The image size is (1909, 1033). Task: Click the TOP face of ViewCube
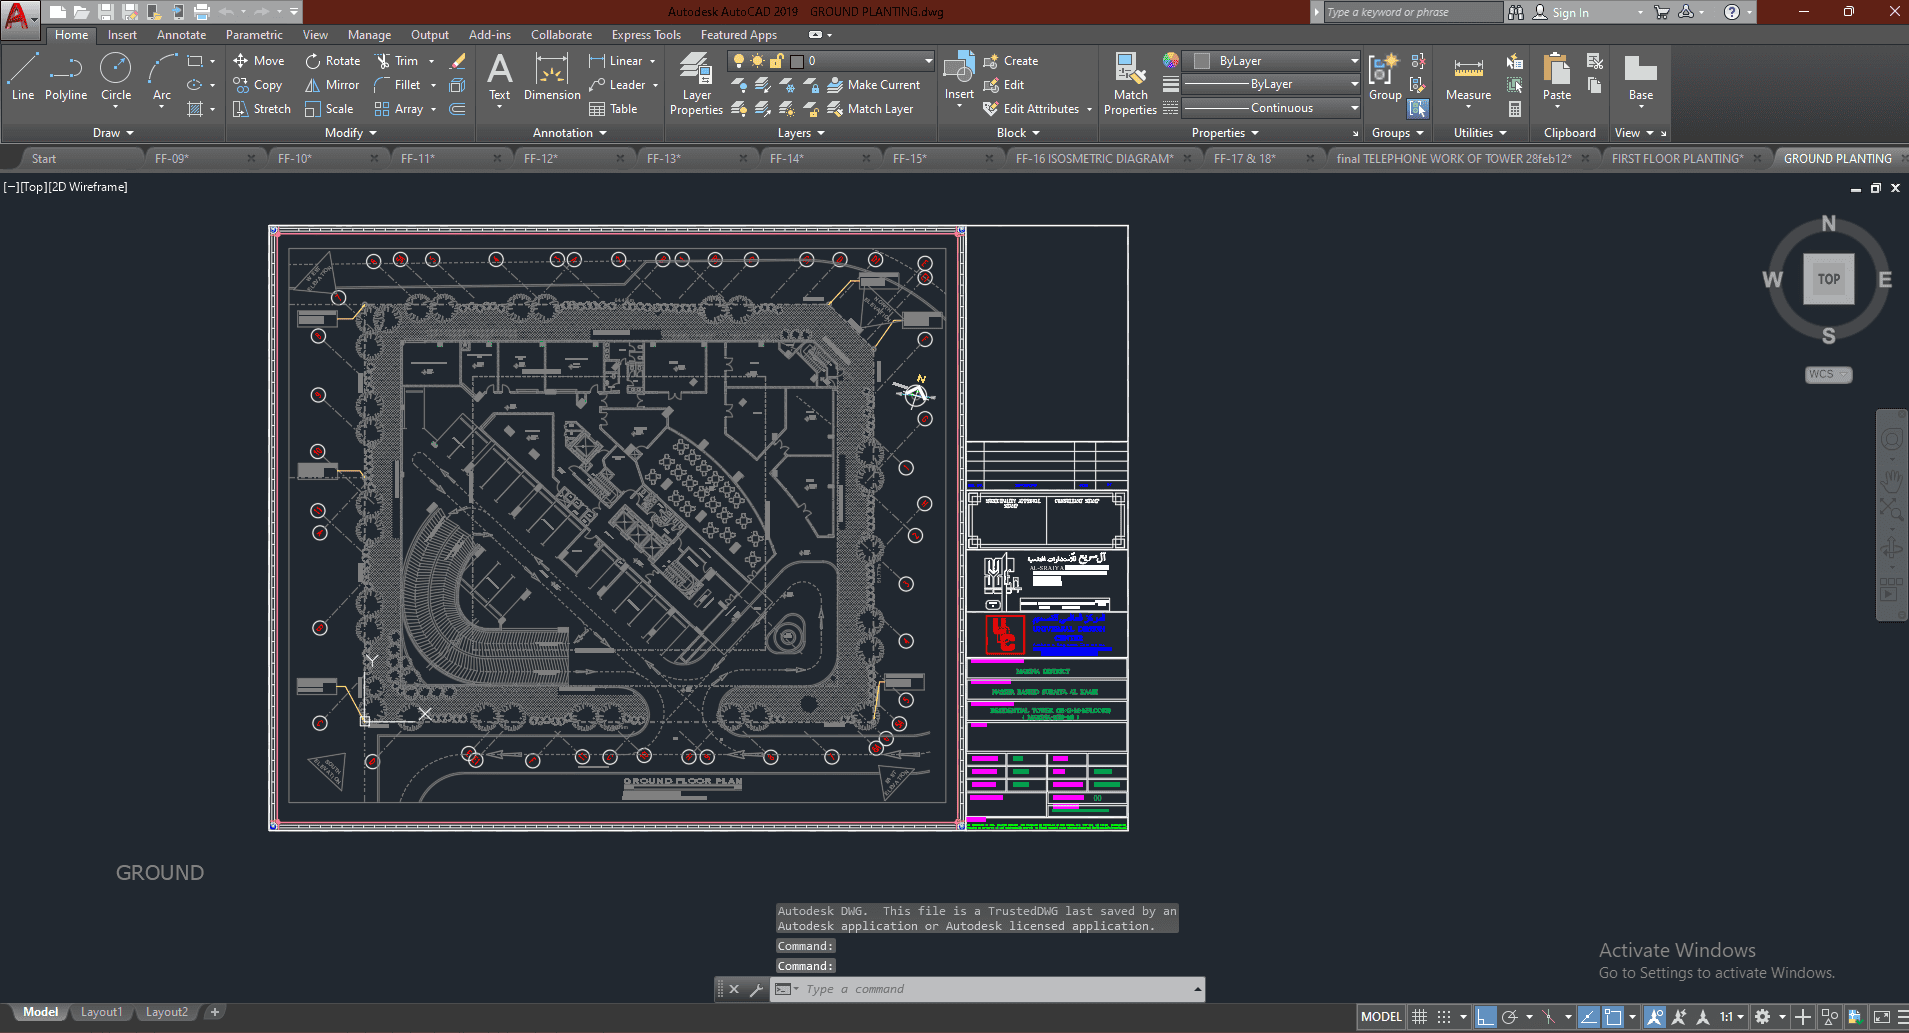click(x=1828, y=279)
